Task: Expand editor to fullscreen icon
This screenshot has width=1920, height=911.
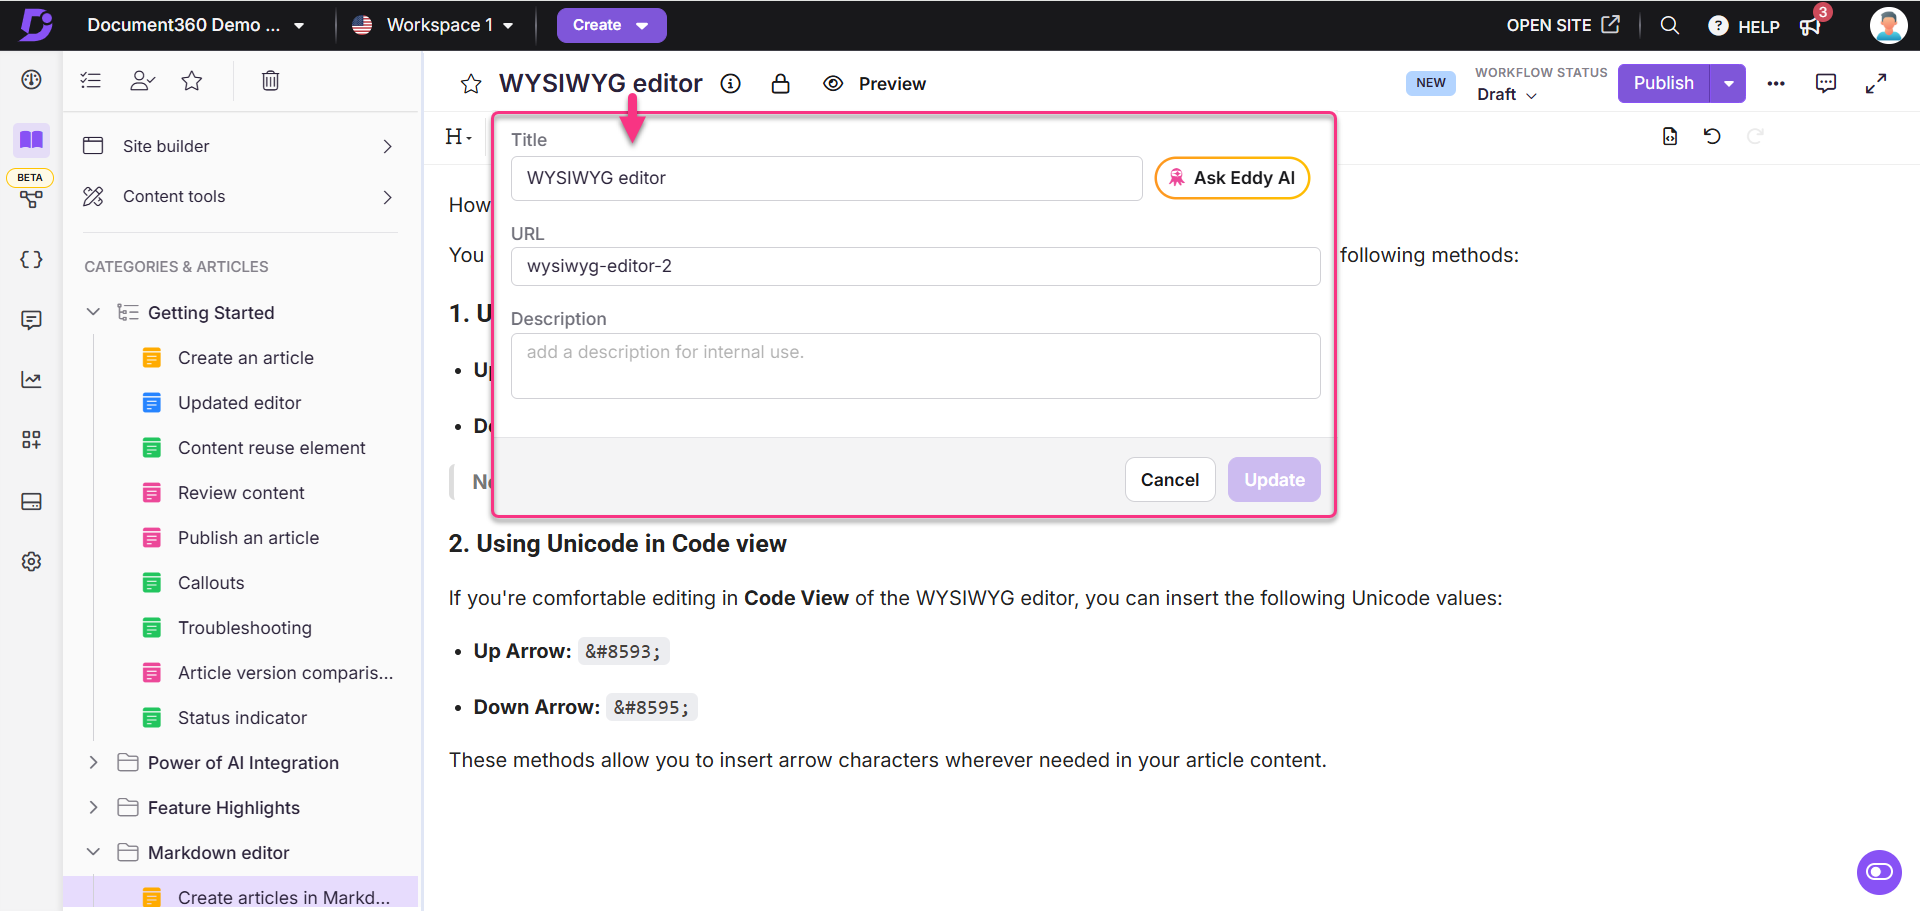Action: (x=1876, y=84)
